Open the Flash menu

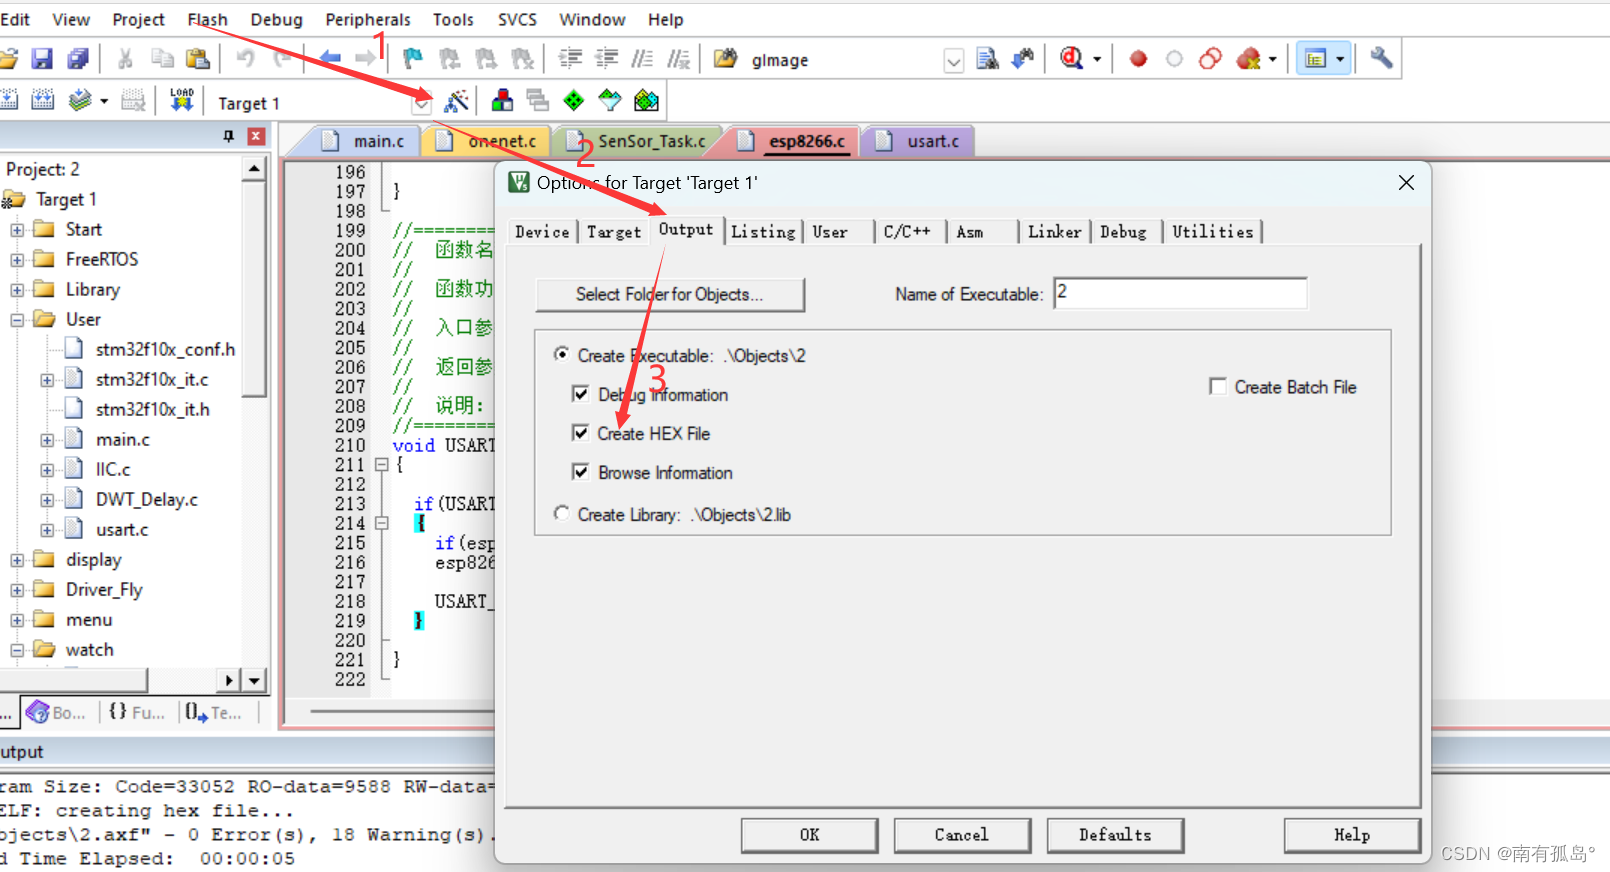207,19
